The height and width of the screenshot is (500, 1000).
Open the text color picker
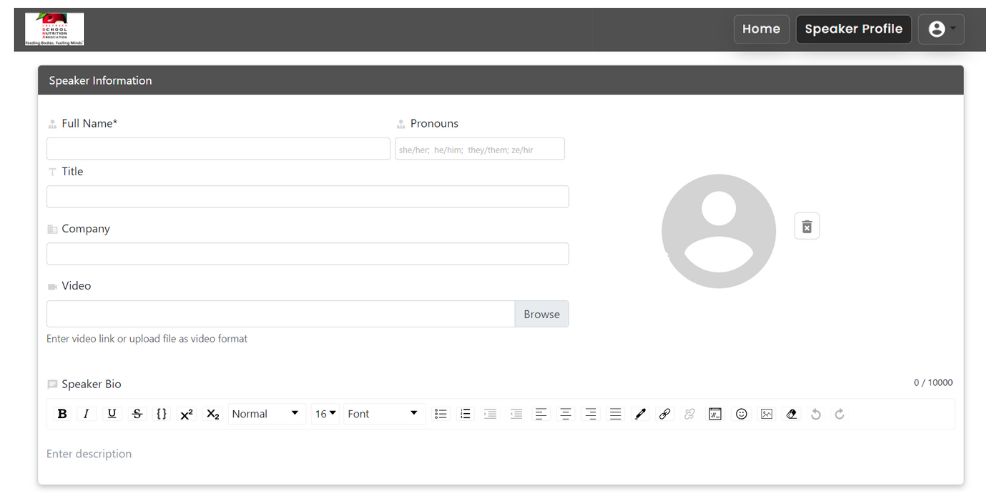[x=640, y=414]
